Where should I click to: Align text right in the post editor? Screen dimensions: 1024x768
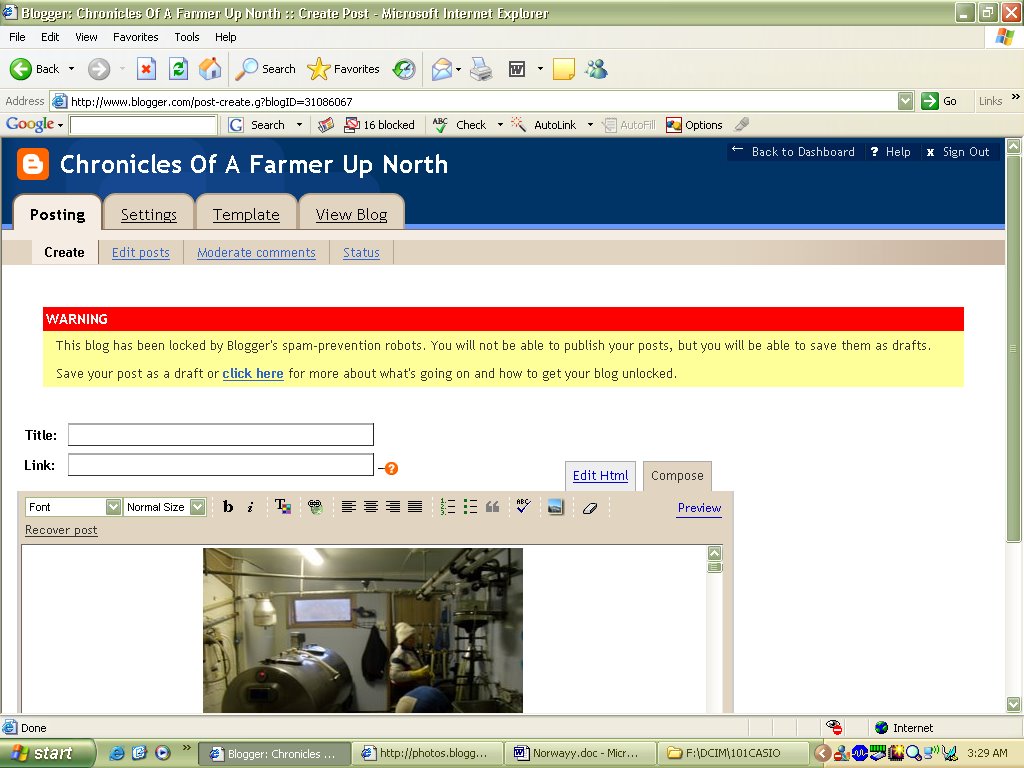coord(393,507)
